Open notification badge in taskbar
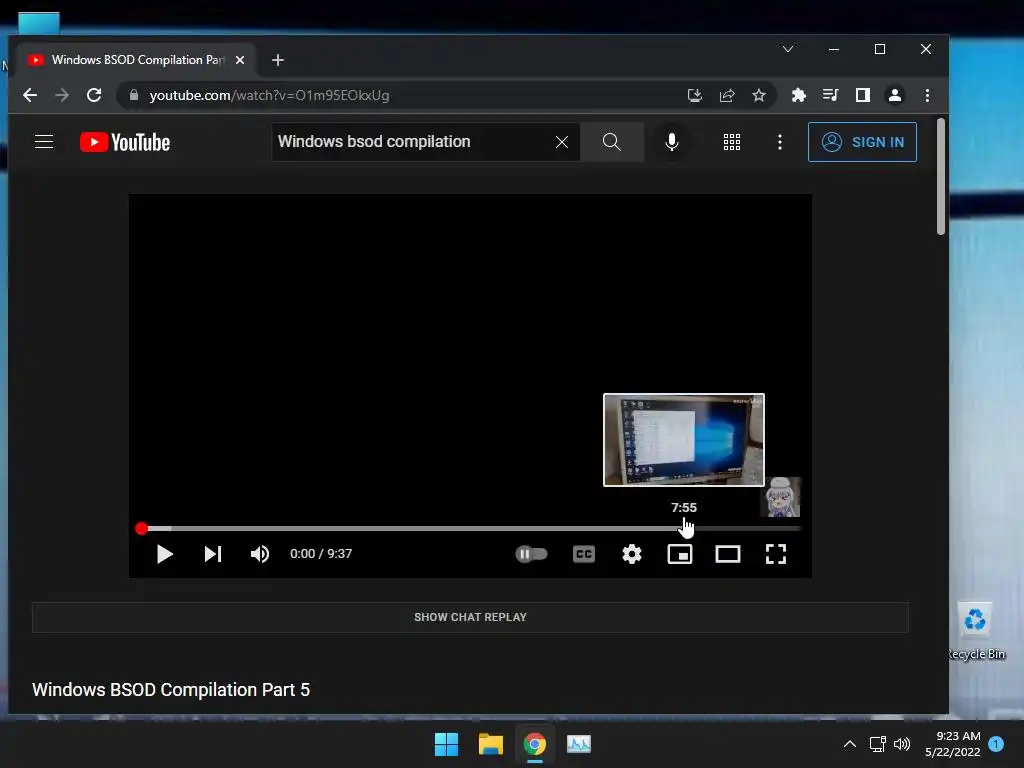The image size is (1024, 768). point(996,744)
